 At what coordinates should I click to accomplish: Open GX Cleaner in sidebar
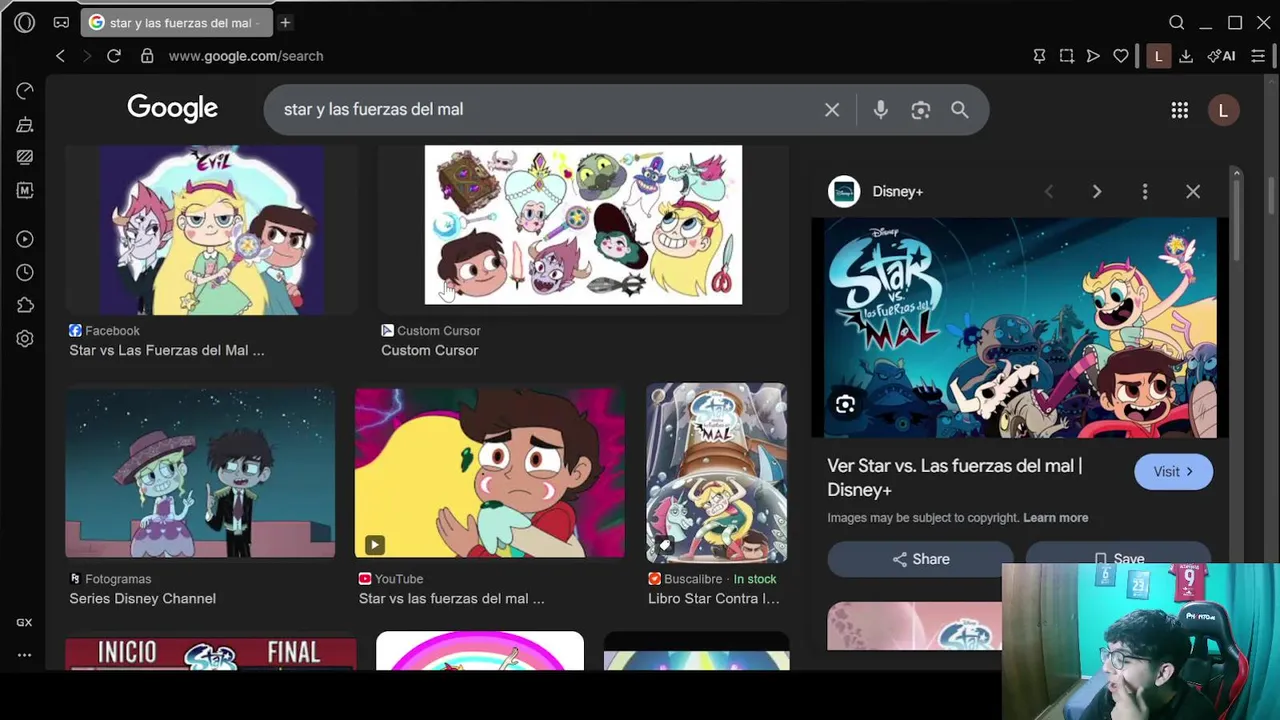(x=25, y=124)
